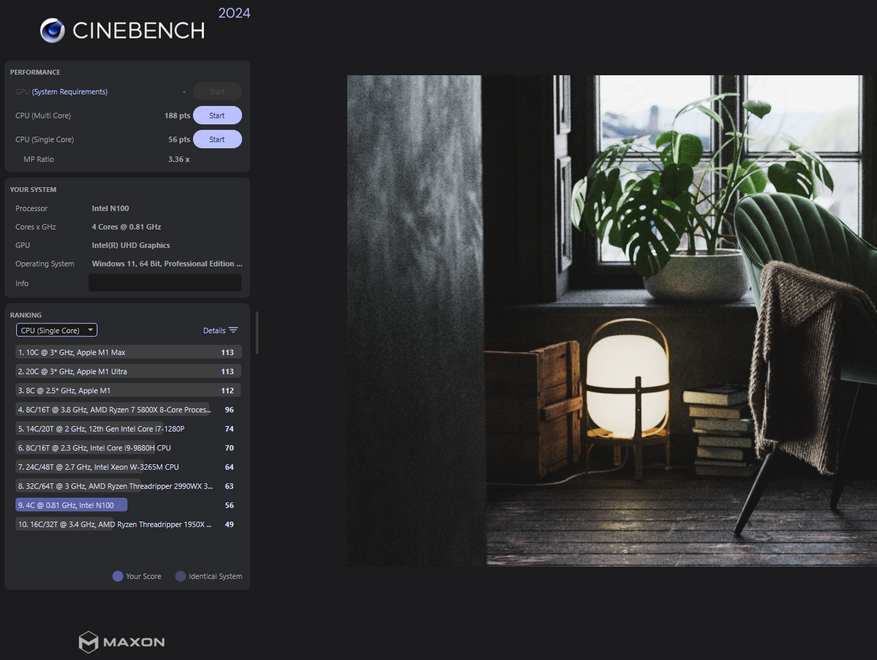
Task: Click the ranking panel scrollbar
Action: pos(257,333)
